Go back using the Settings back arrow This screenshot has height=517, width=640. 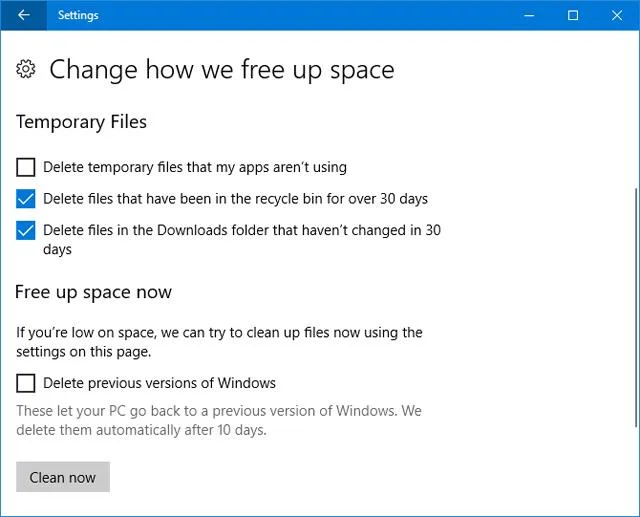(24, 15)
